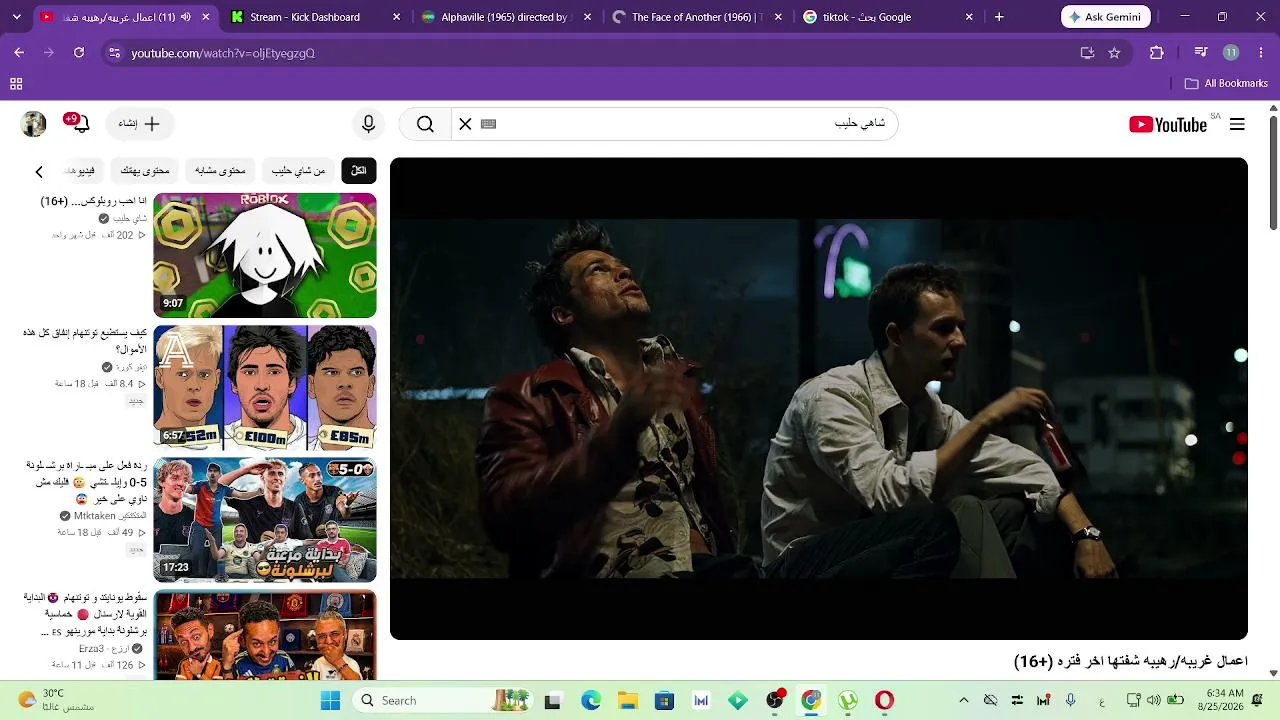Screen dimensions: 1280x720
Task: Select the محتوى يهمّك filter chip
Action: click(145, 171)
